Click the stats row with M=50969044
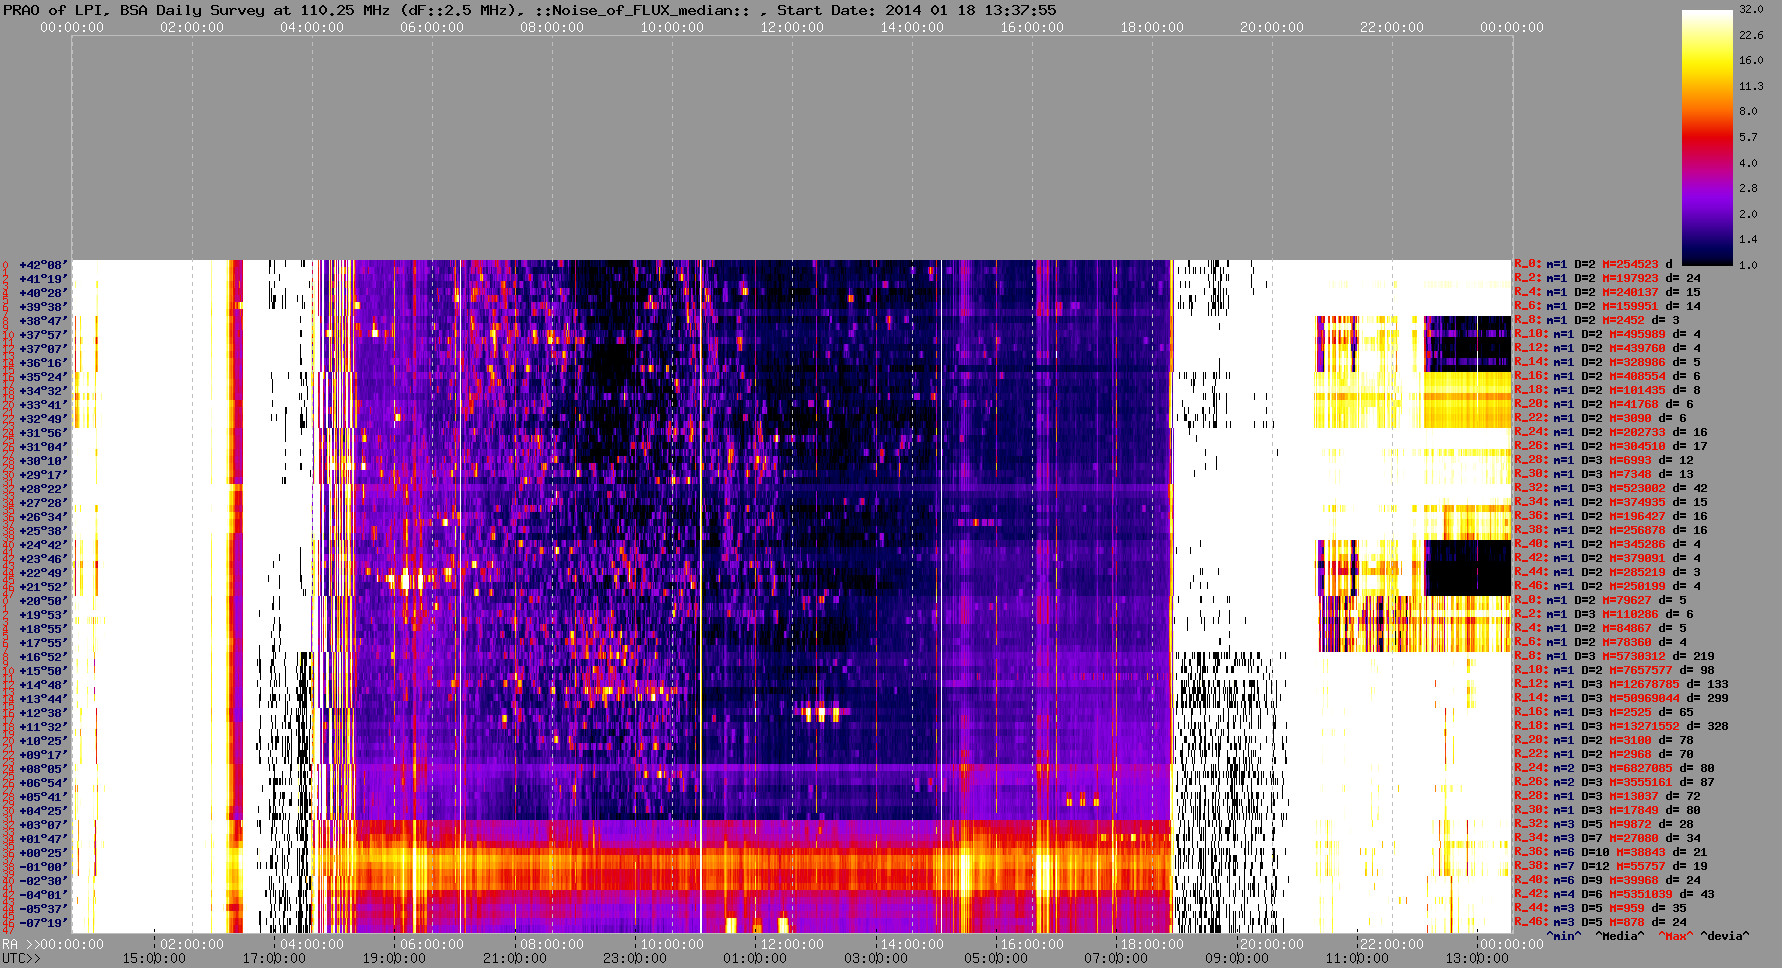 tap(1621, 699)
